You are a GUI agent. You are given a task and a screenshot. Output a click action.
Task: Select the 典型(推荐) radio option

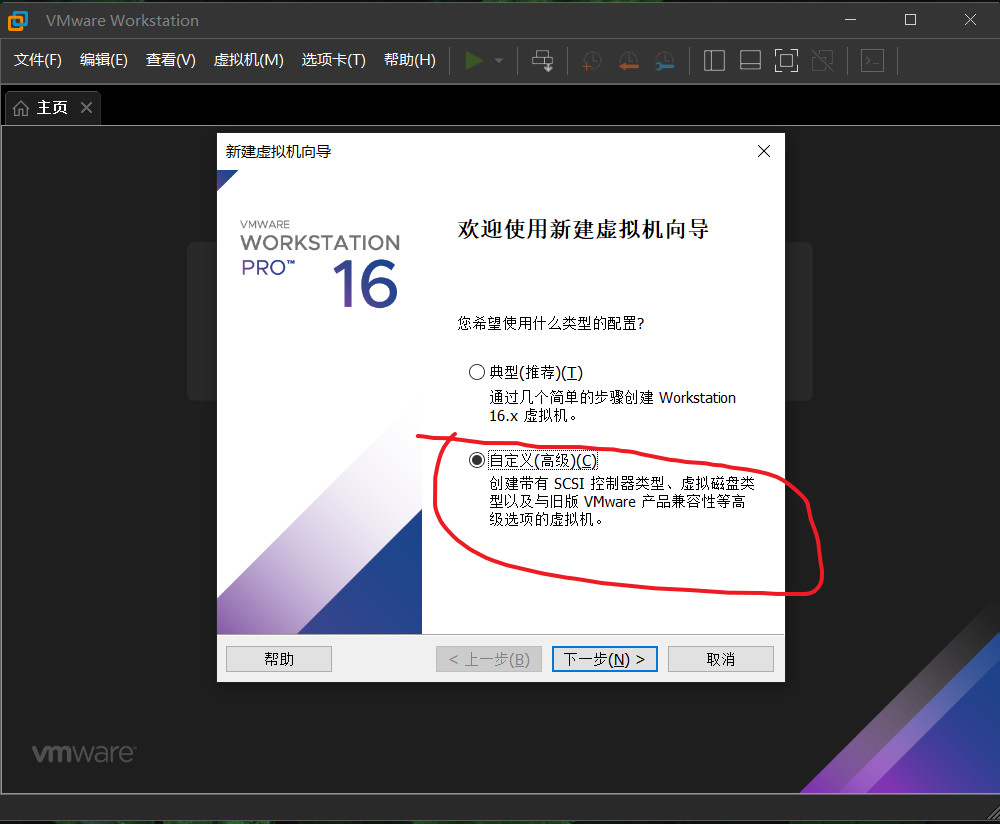pos(476,372)
